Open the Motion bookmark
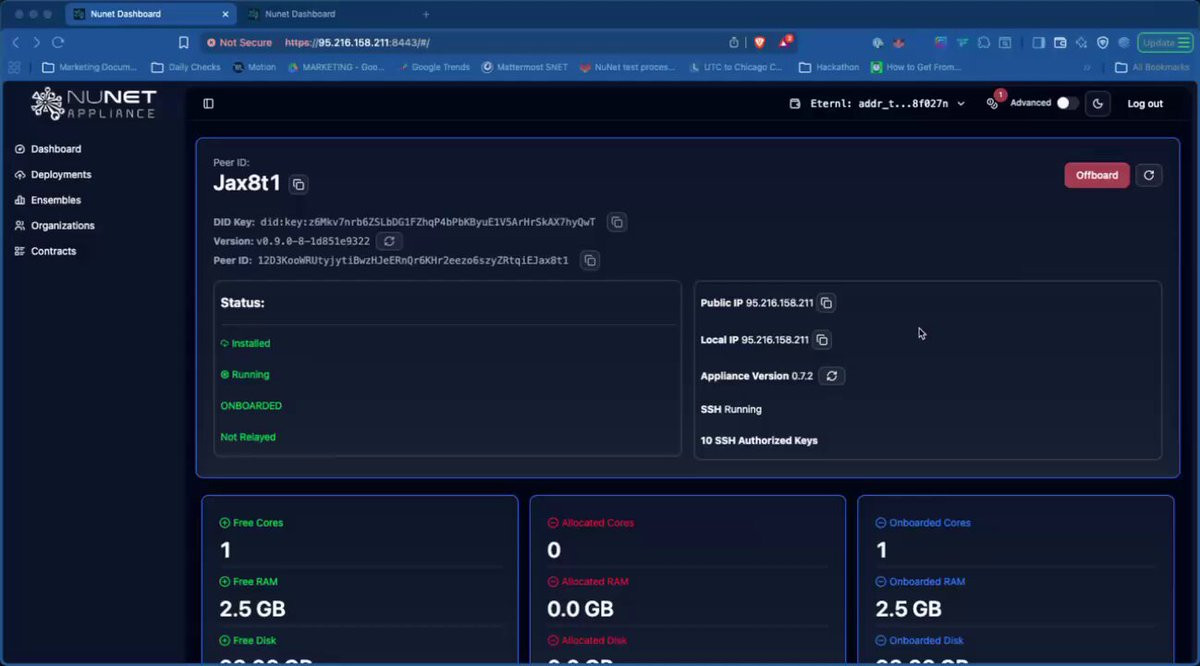1200x666 pixels. pos(254,68)
